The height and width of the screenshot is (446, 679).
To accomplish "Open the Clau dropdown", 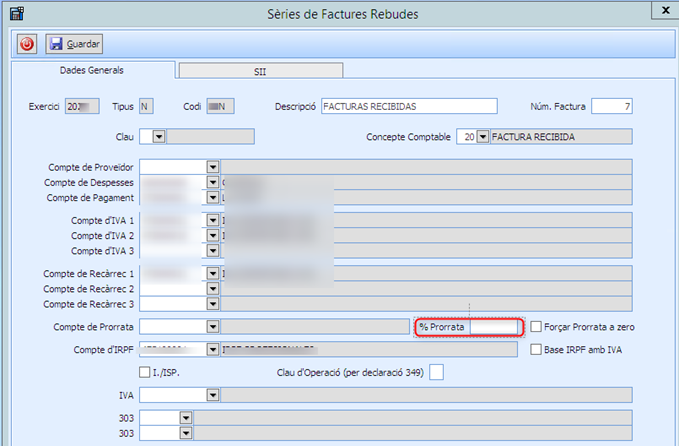I will (x=159, y=136).
